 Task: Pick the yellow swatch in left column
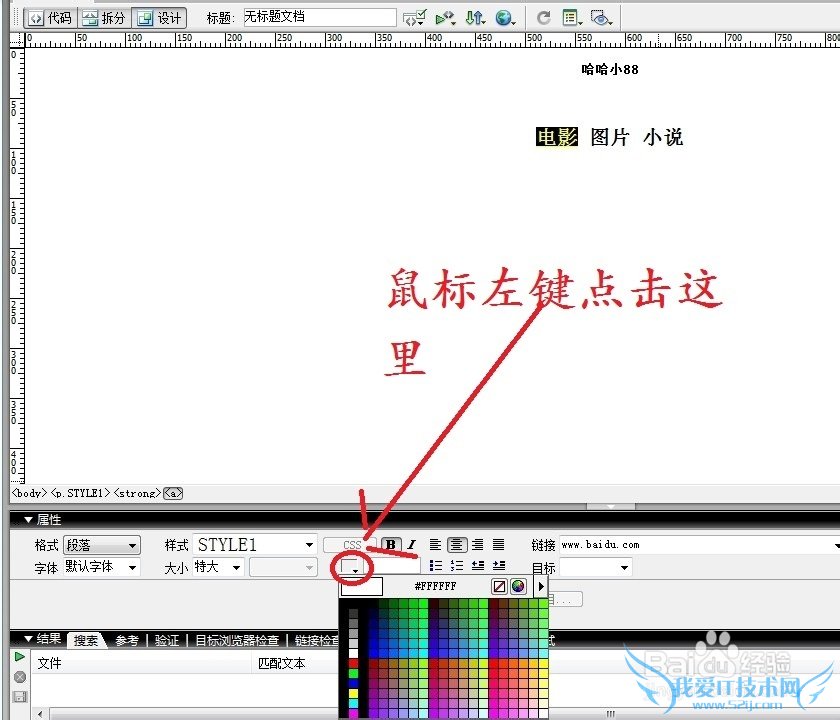point(353,693)
